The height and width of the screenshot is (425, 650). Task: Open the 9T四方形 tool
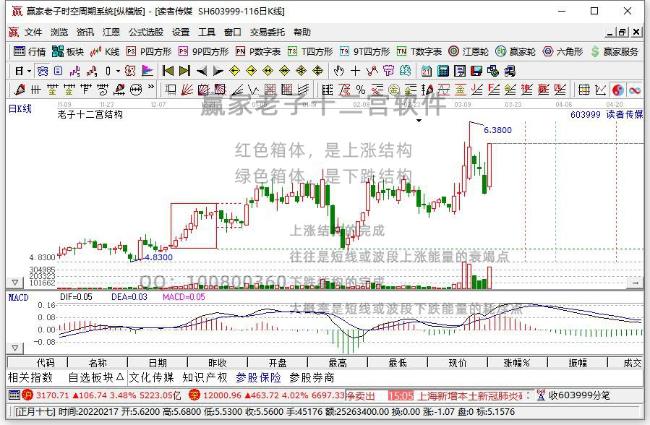pyautogui.click(x=364, y=51)
